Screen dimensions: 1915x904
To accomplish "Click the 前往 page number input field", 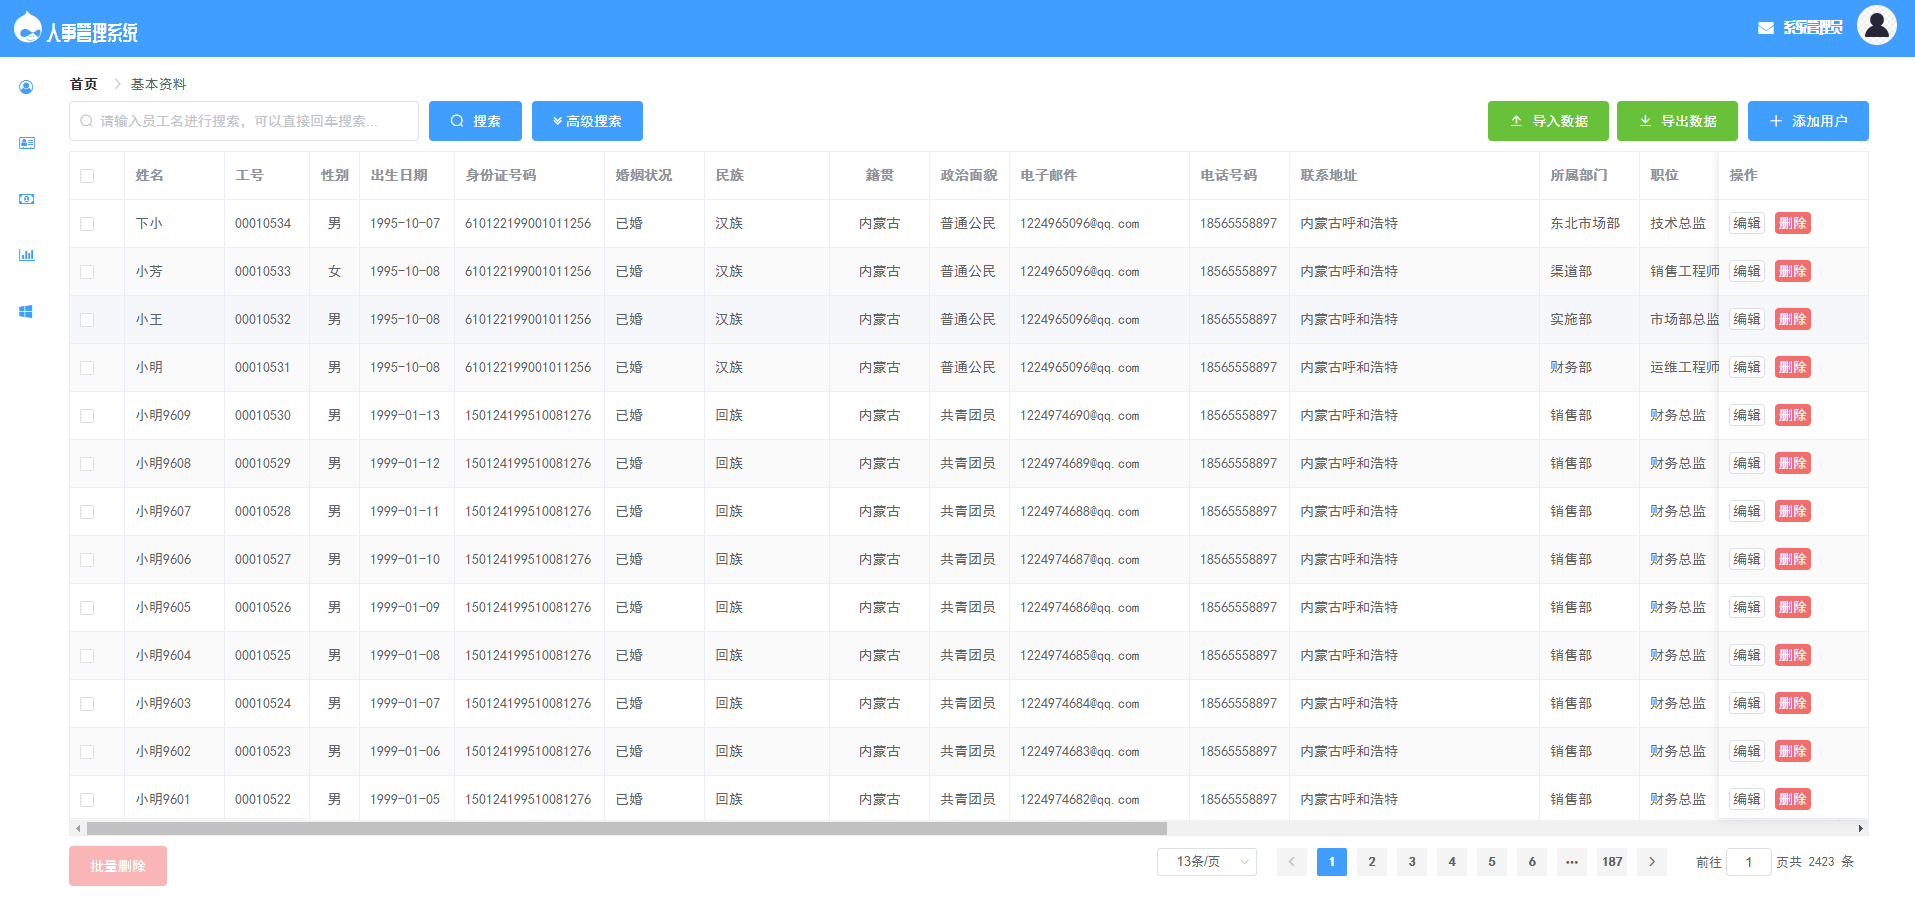I will click(1748, 861).
